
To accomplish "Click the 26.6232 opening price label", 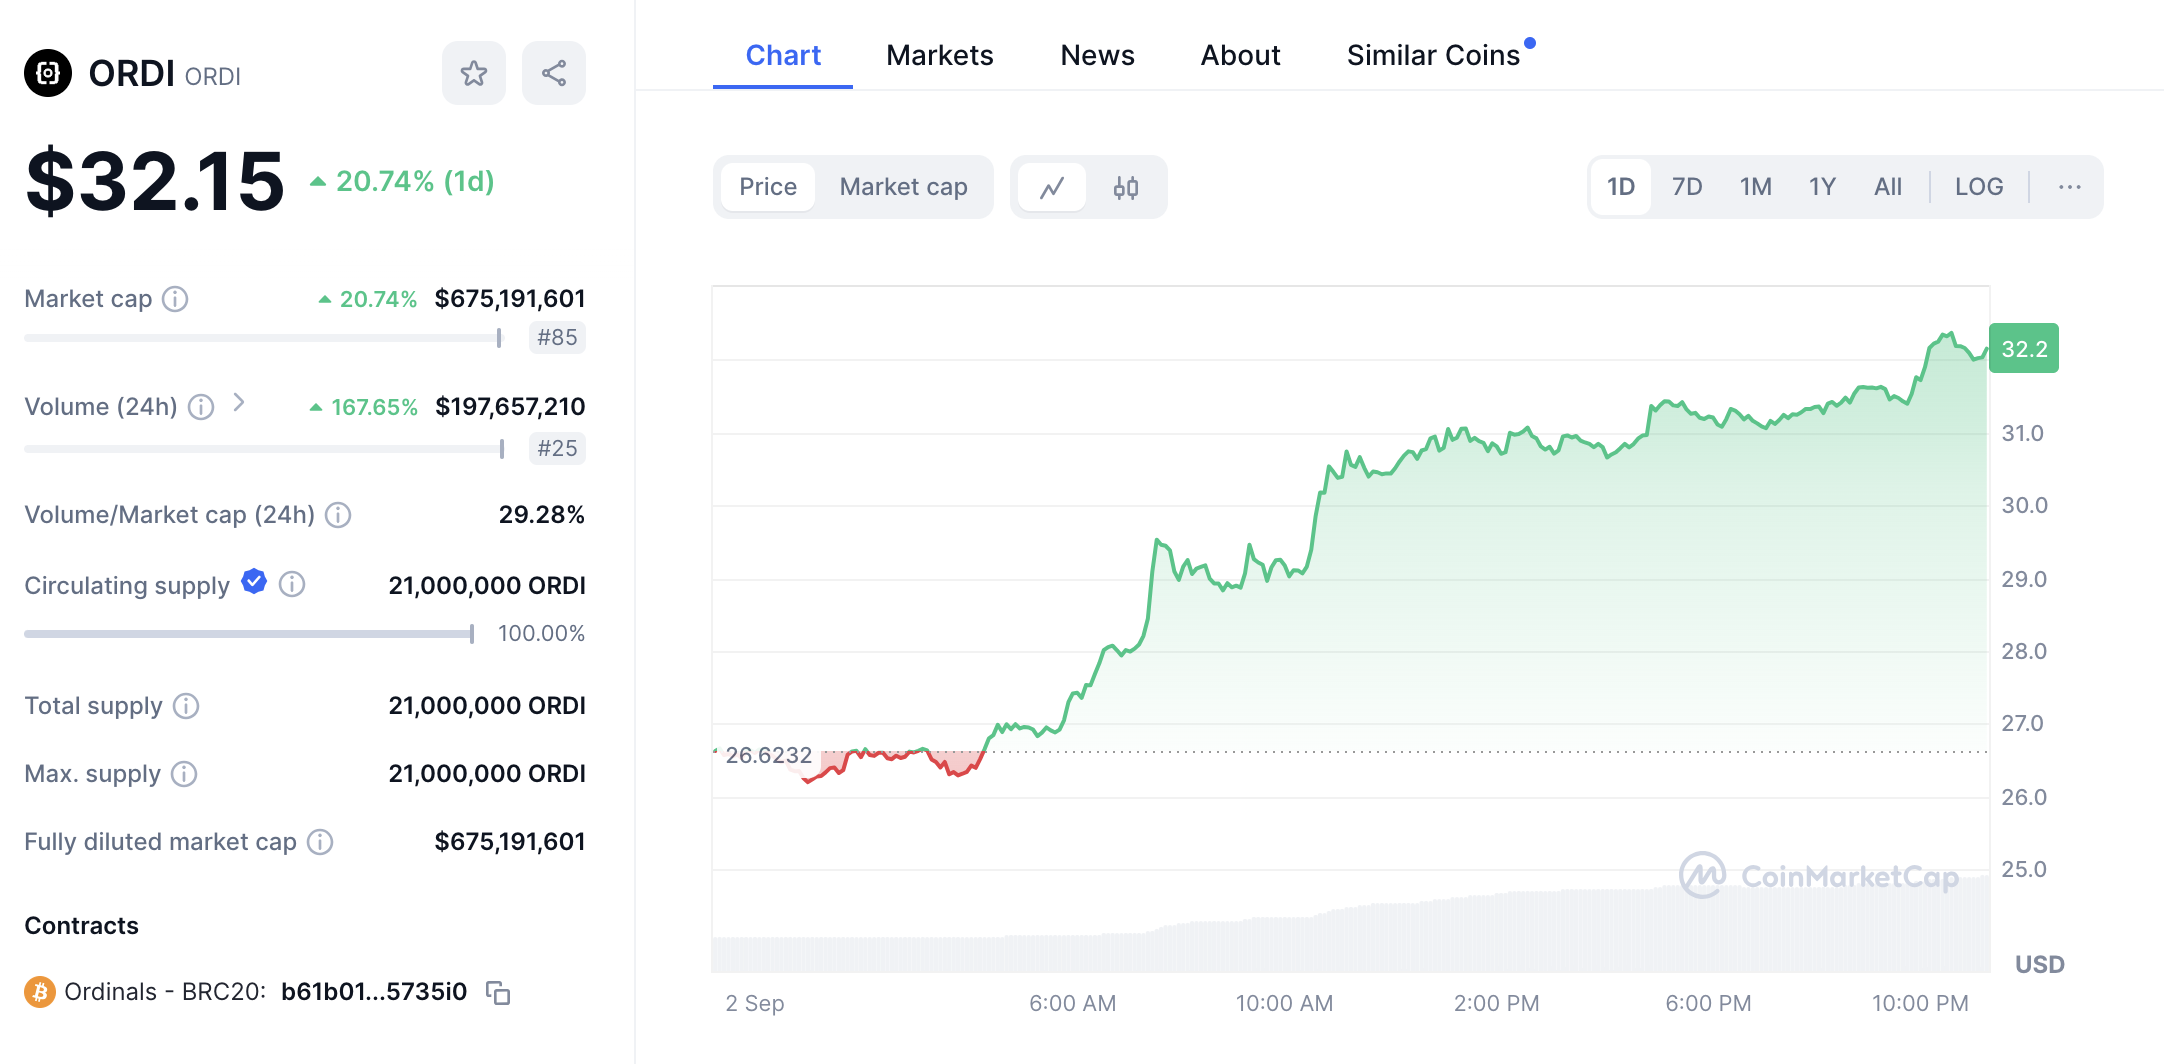I will coord(768,755).
